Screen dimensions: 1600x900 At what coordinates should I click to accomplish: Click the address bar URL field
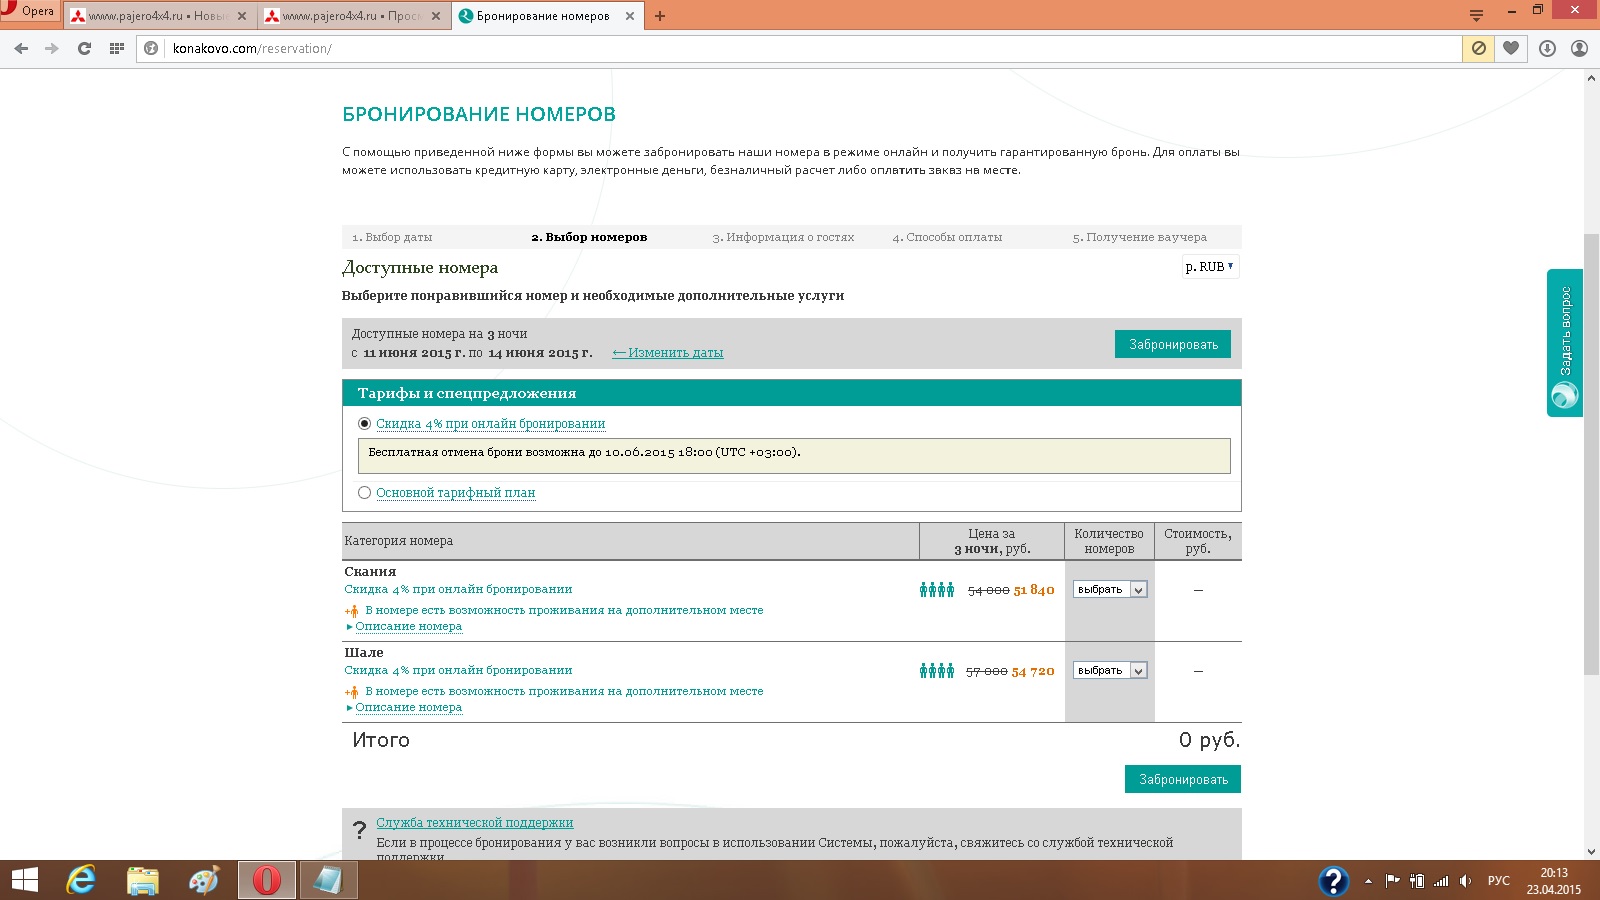pos(800,48)
